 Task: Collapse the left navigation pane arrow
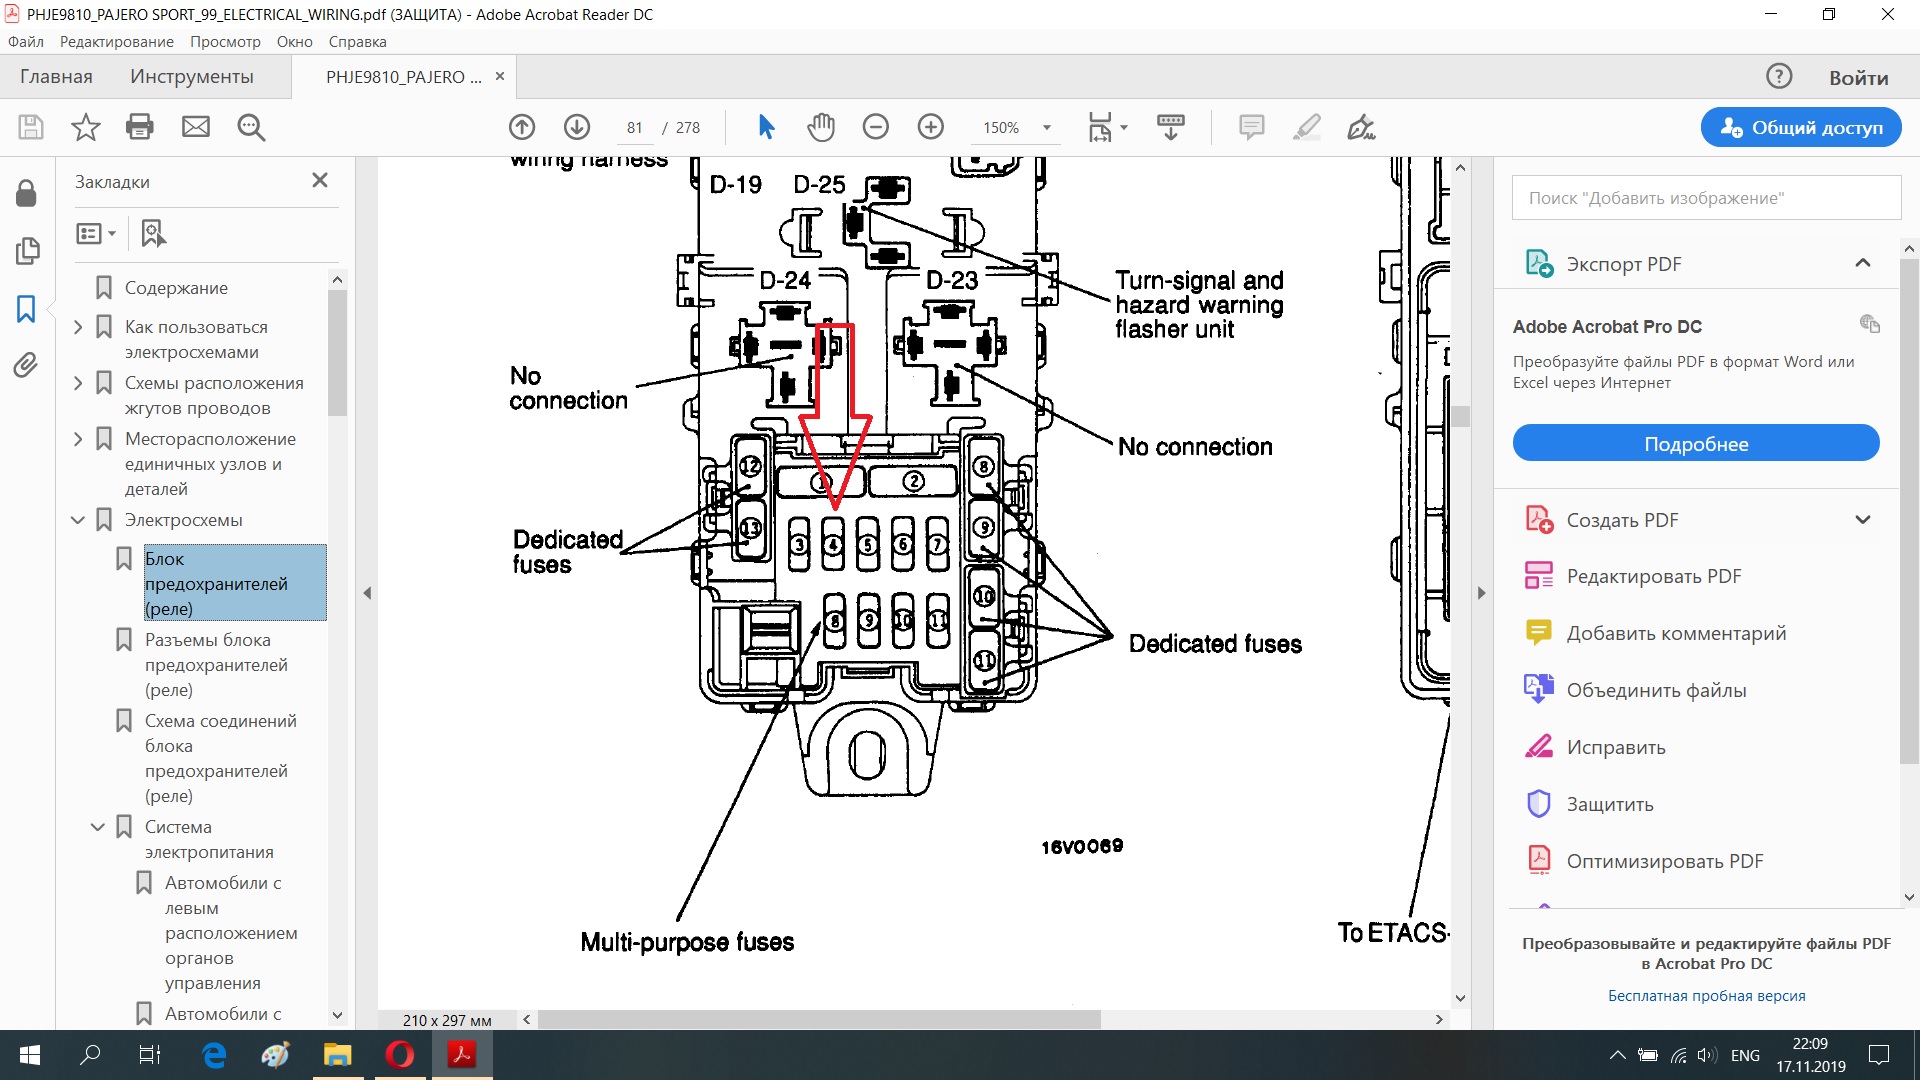(367, 593)
